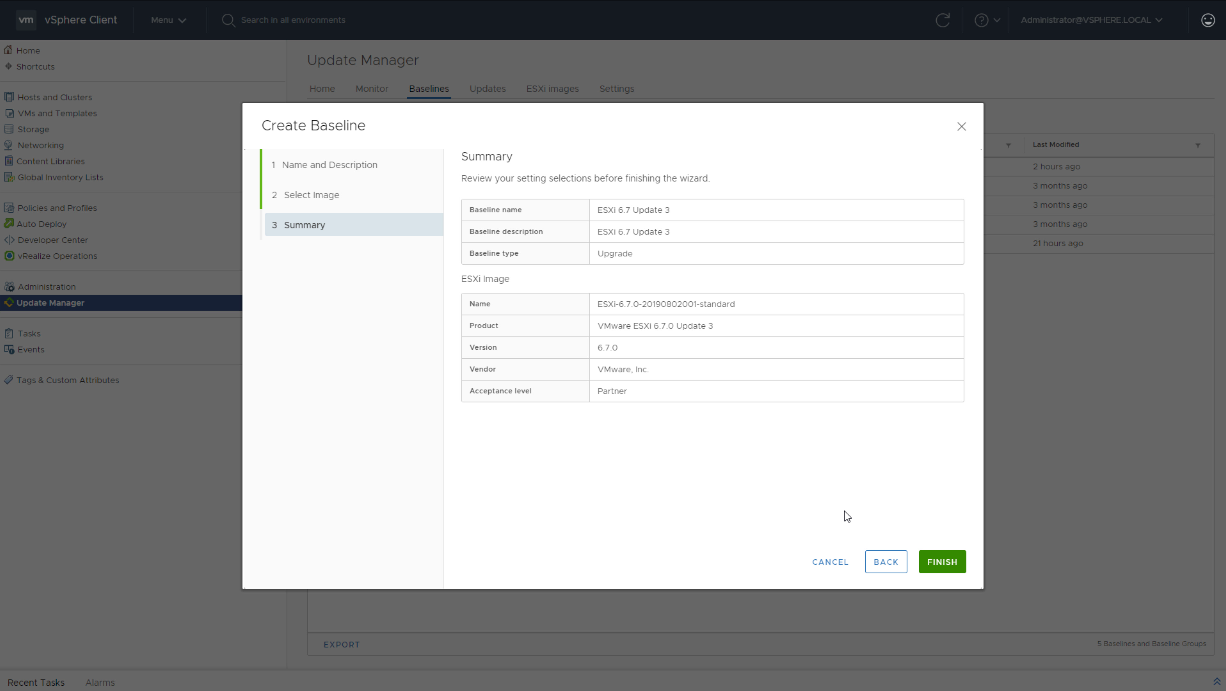Select step 3 Summary
Viewport: 1226px width, 691px height.
[x=352, y=225]
